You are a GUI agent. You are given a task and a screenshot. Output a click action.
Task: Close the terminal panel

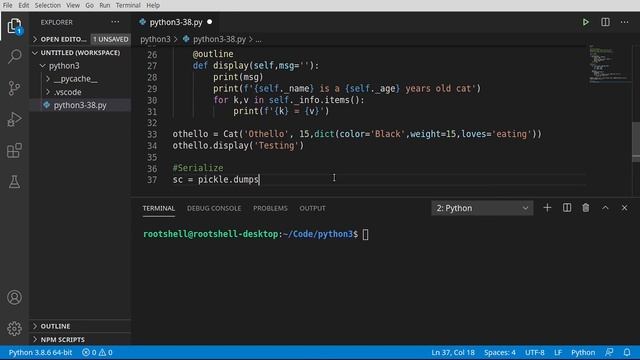624,208
